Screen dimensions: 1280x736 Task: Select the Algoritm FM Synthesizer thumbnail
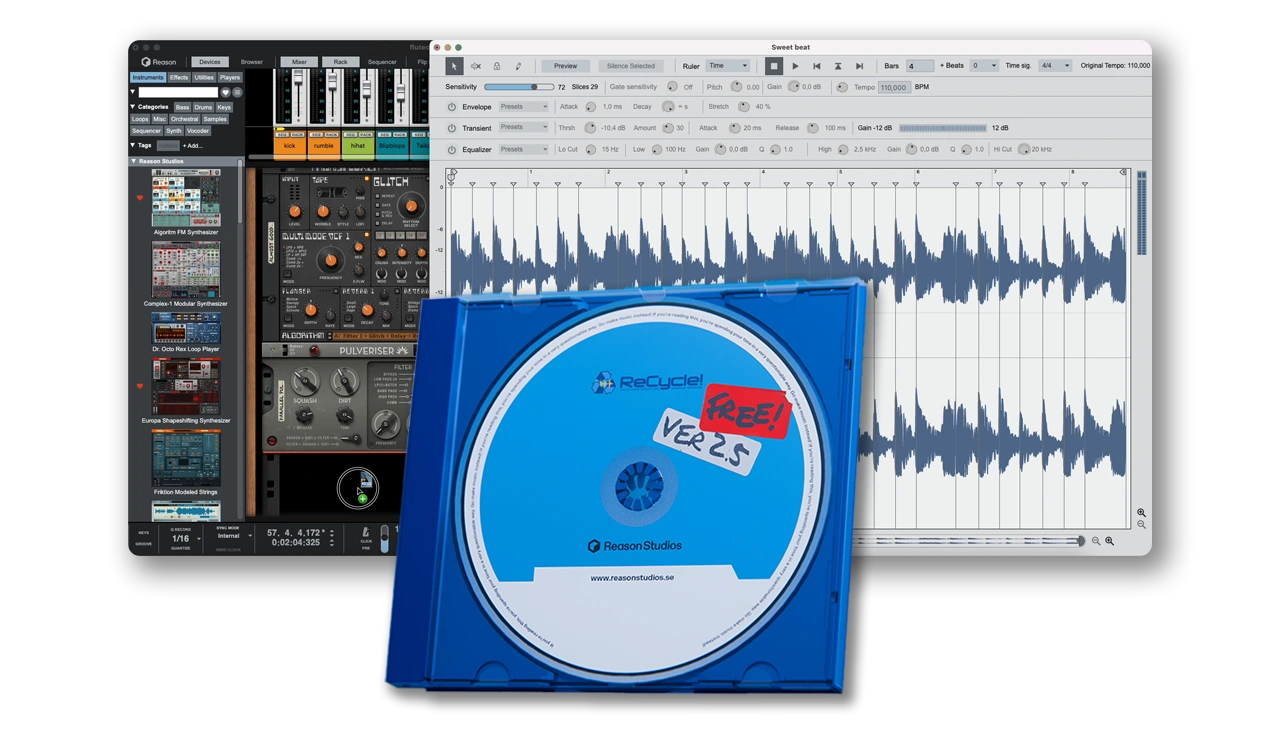(x=186, y=197)
